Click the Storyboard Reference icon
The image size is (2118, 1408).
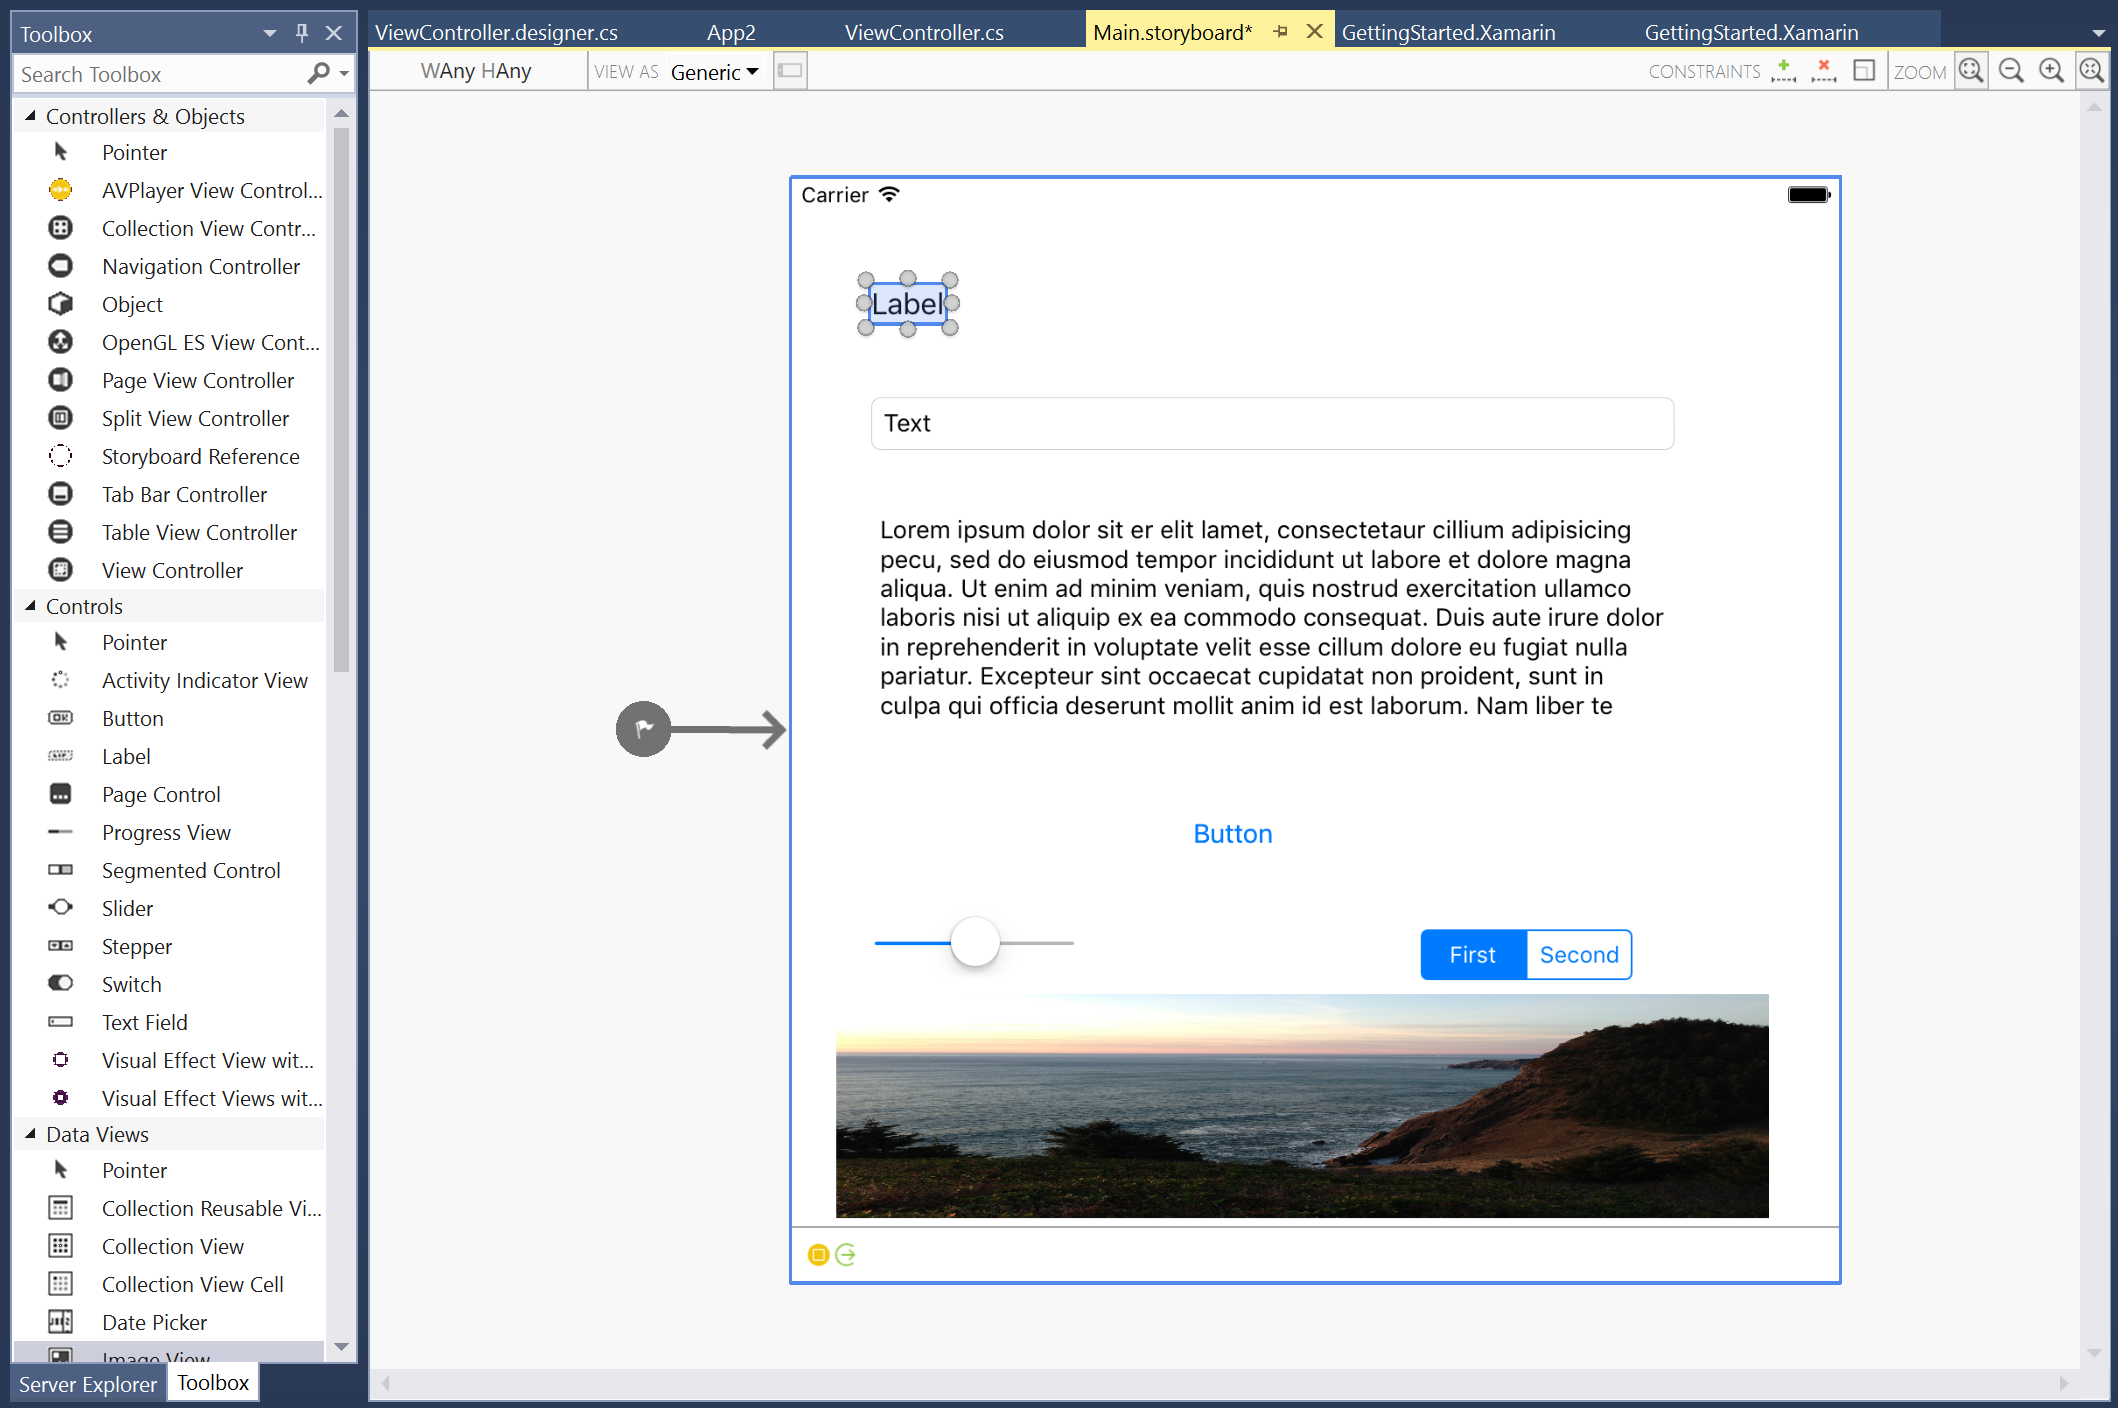[x=60, y=456]
